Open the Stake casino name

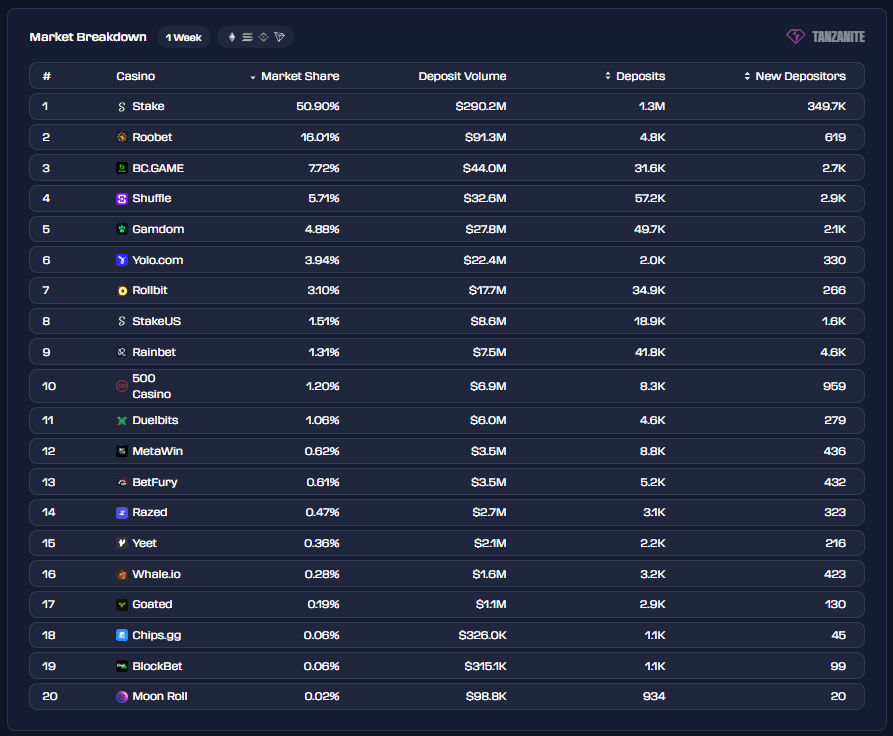(148, 107)
